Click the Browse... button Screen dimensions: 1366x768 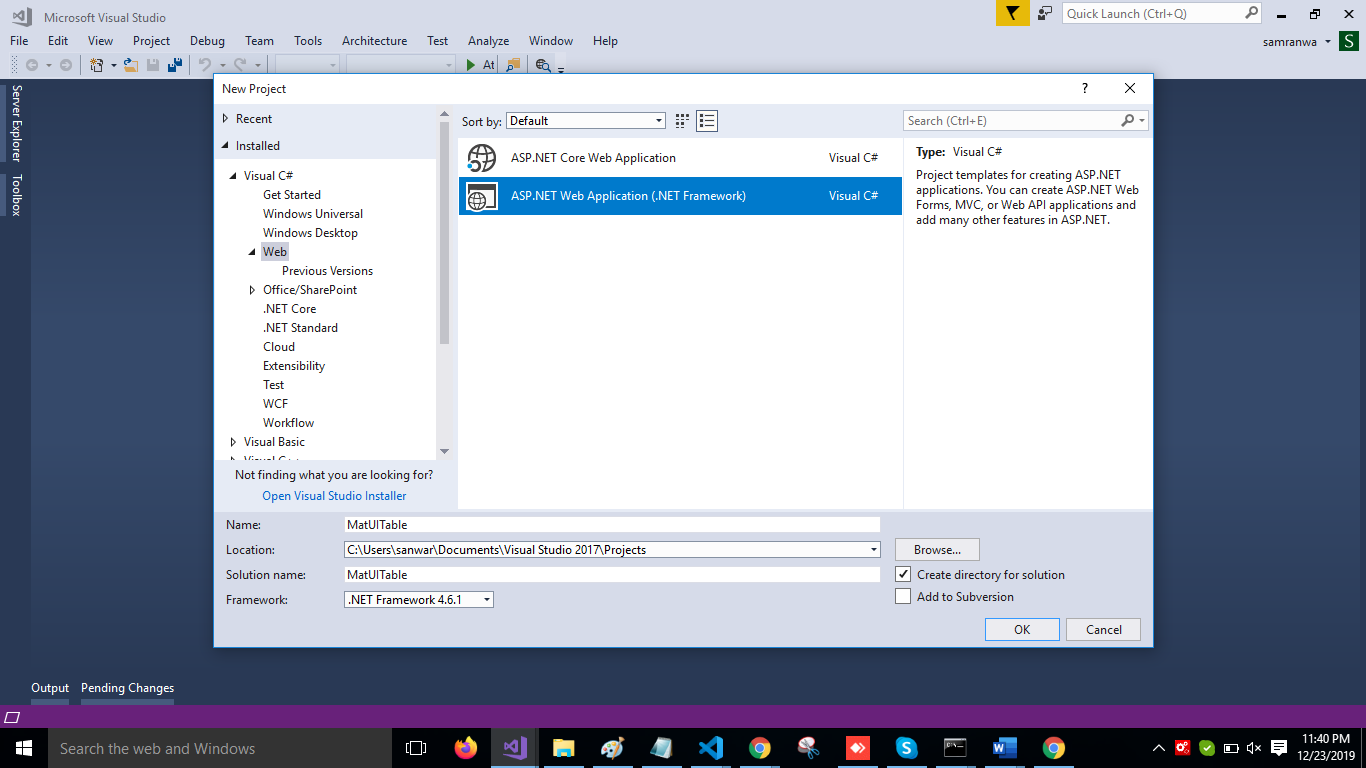pyautogui.click(x=937, y=549)
